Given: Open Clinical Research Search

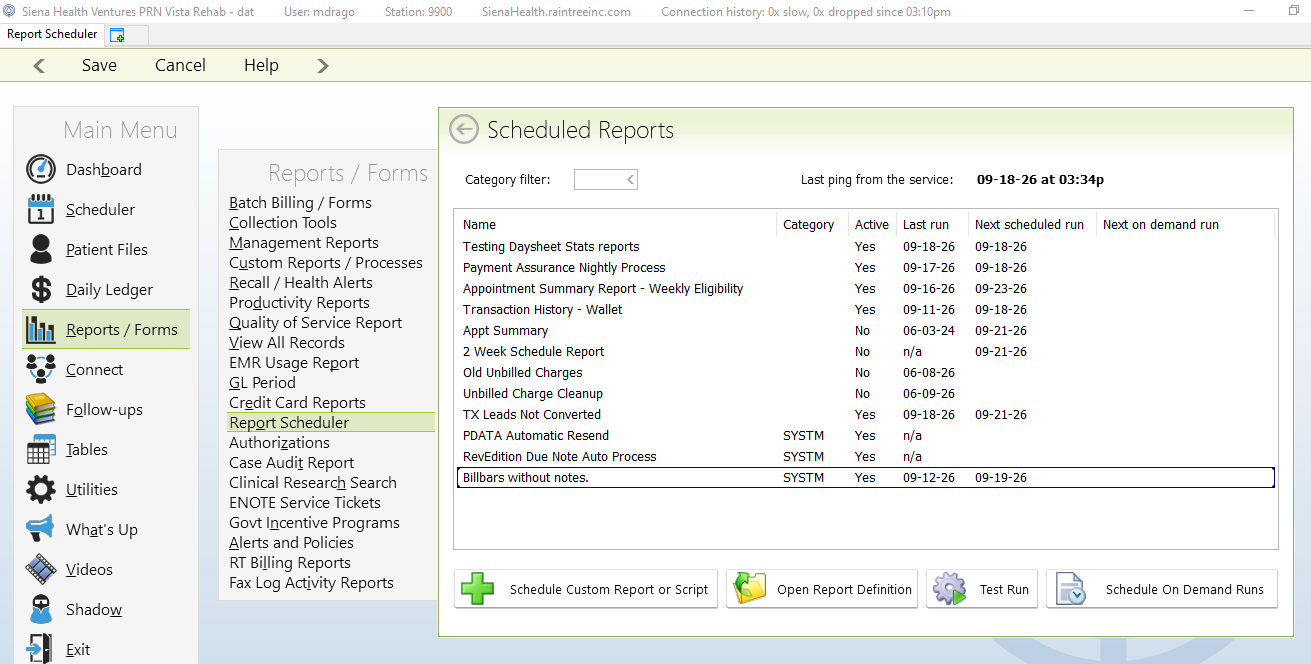Looking at the screenshot, I should (x=313, y=482).
